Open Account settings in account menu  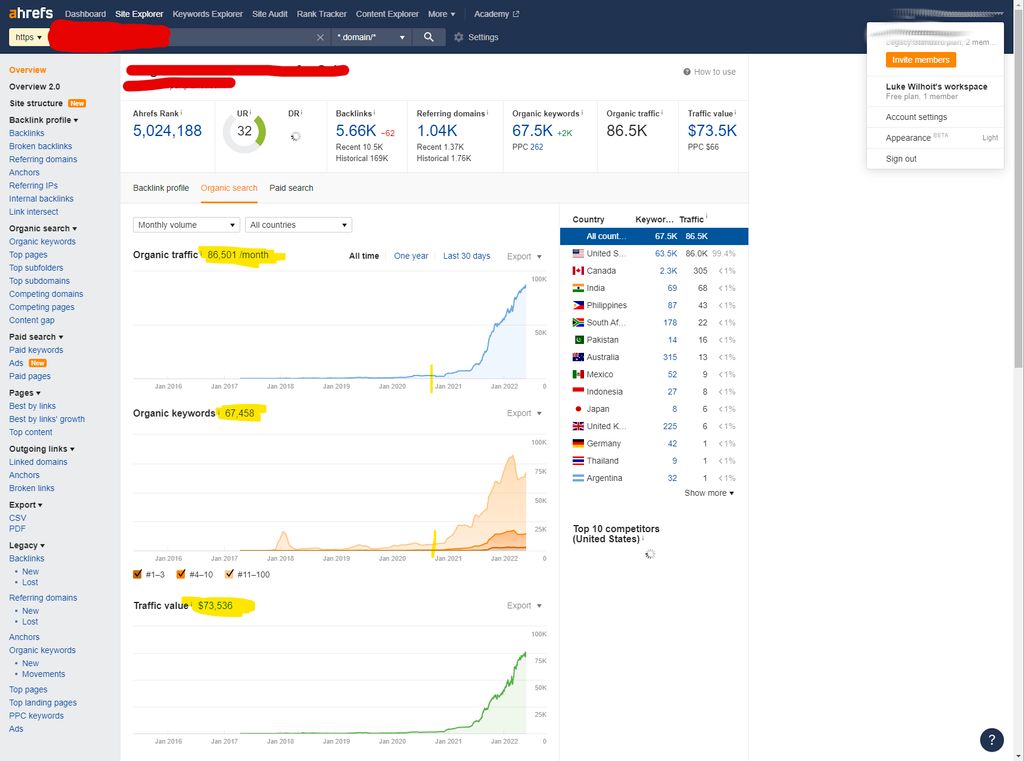[916, 117]
